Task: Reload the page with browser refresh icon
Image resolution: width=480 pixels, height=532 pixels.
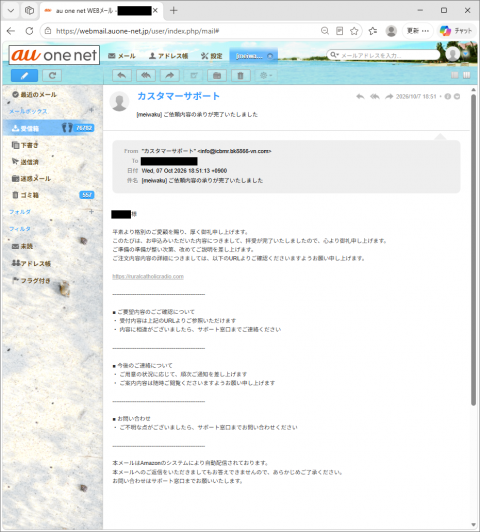Action: tap(30, 31)
